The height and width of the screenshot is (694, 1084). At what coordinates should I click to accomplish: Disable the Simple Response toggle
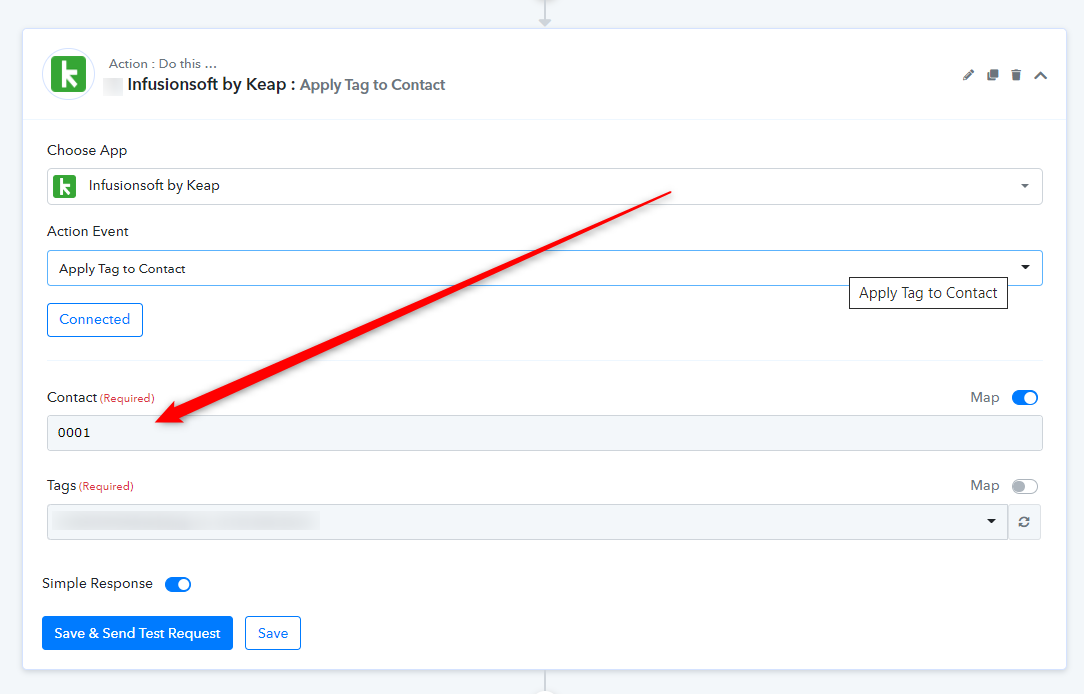(178, 584)
